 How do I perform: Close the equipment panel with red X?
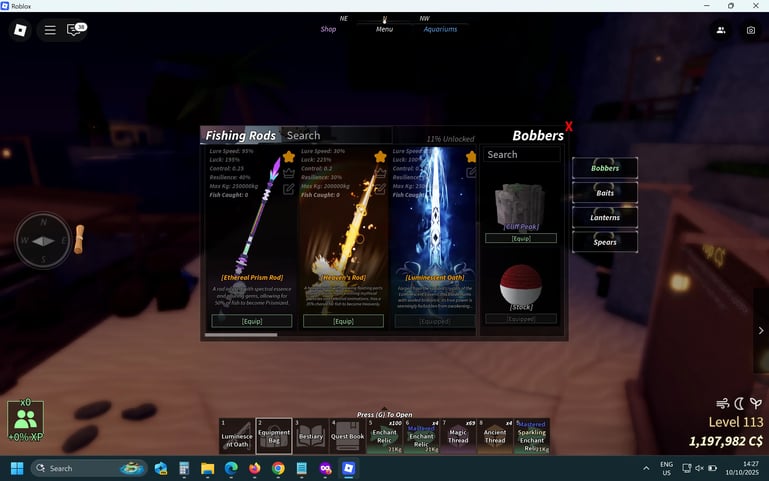[568, 127]
